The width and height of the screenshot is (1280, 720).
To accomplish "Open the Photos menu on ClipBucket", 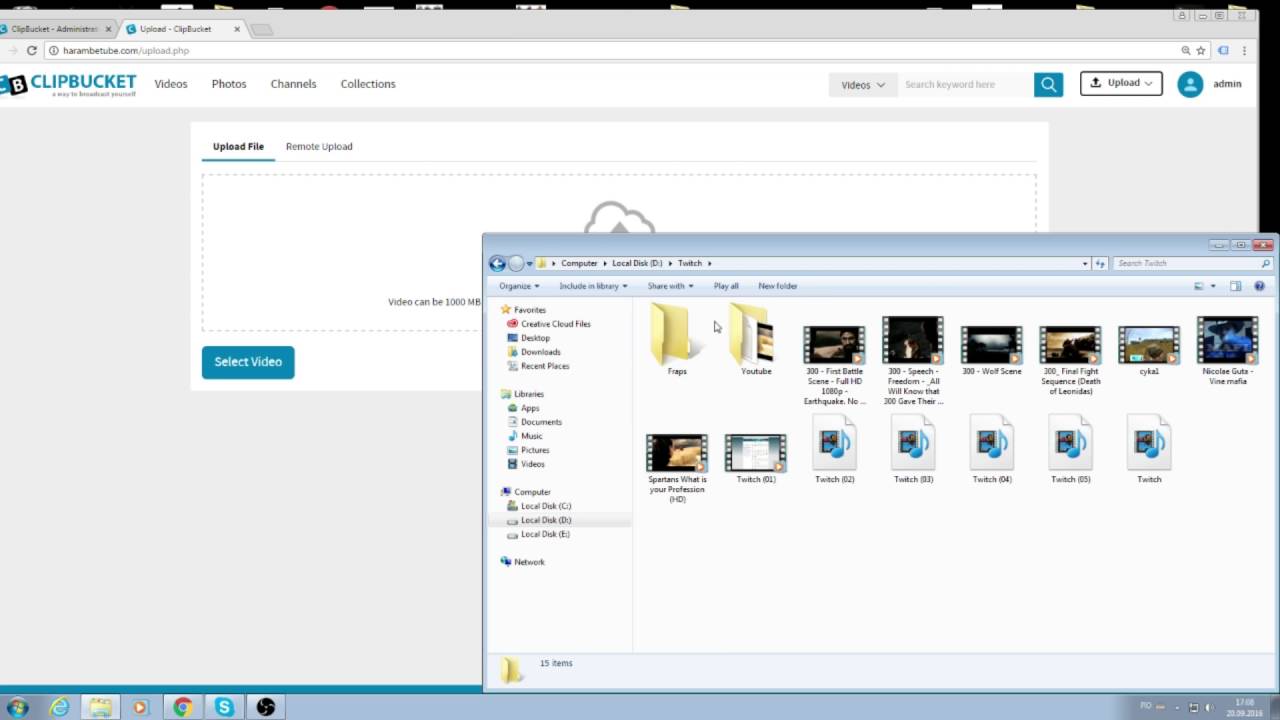I will tap(229, 84).
